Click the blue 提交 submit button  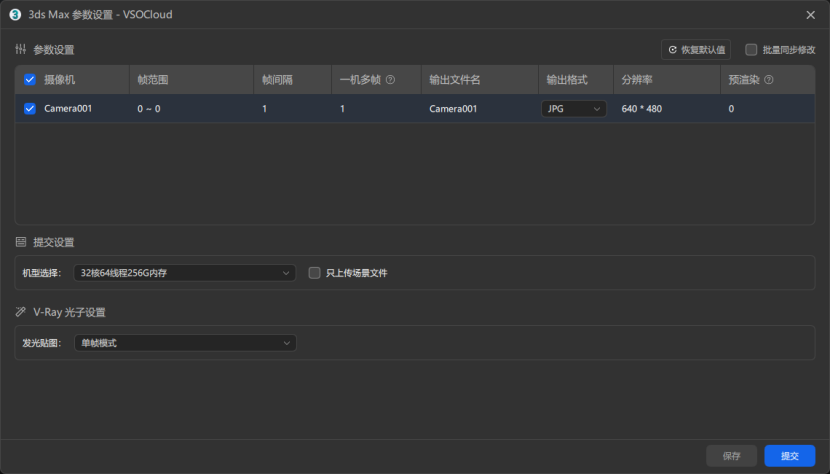tap(790, 456)
